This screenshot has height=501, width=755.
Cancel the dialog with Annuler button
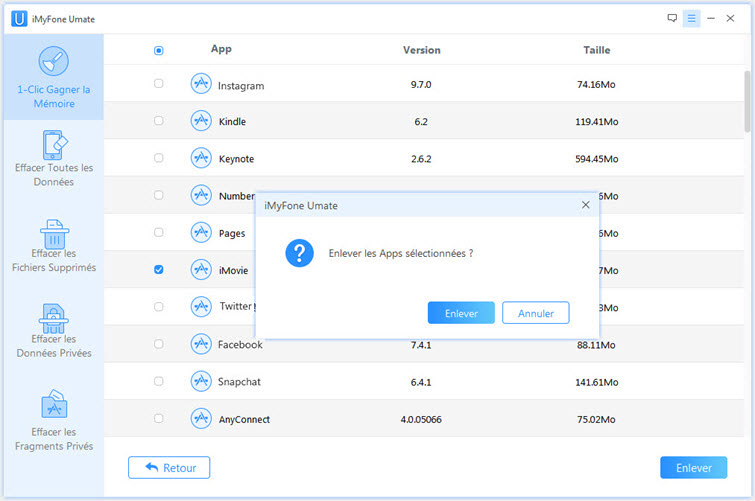coord(535,313)
